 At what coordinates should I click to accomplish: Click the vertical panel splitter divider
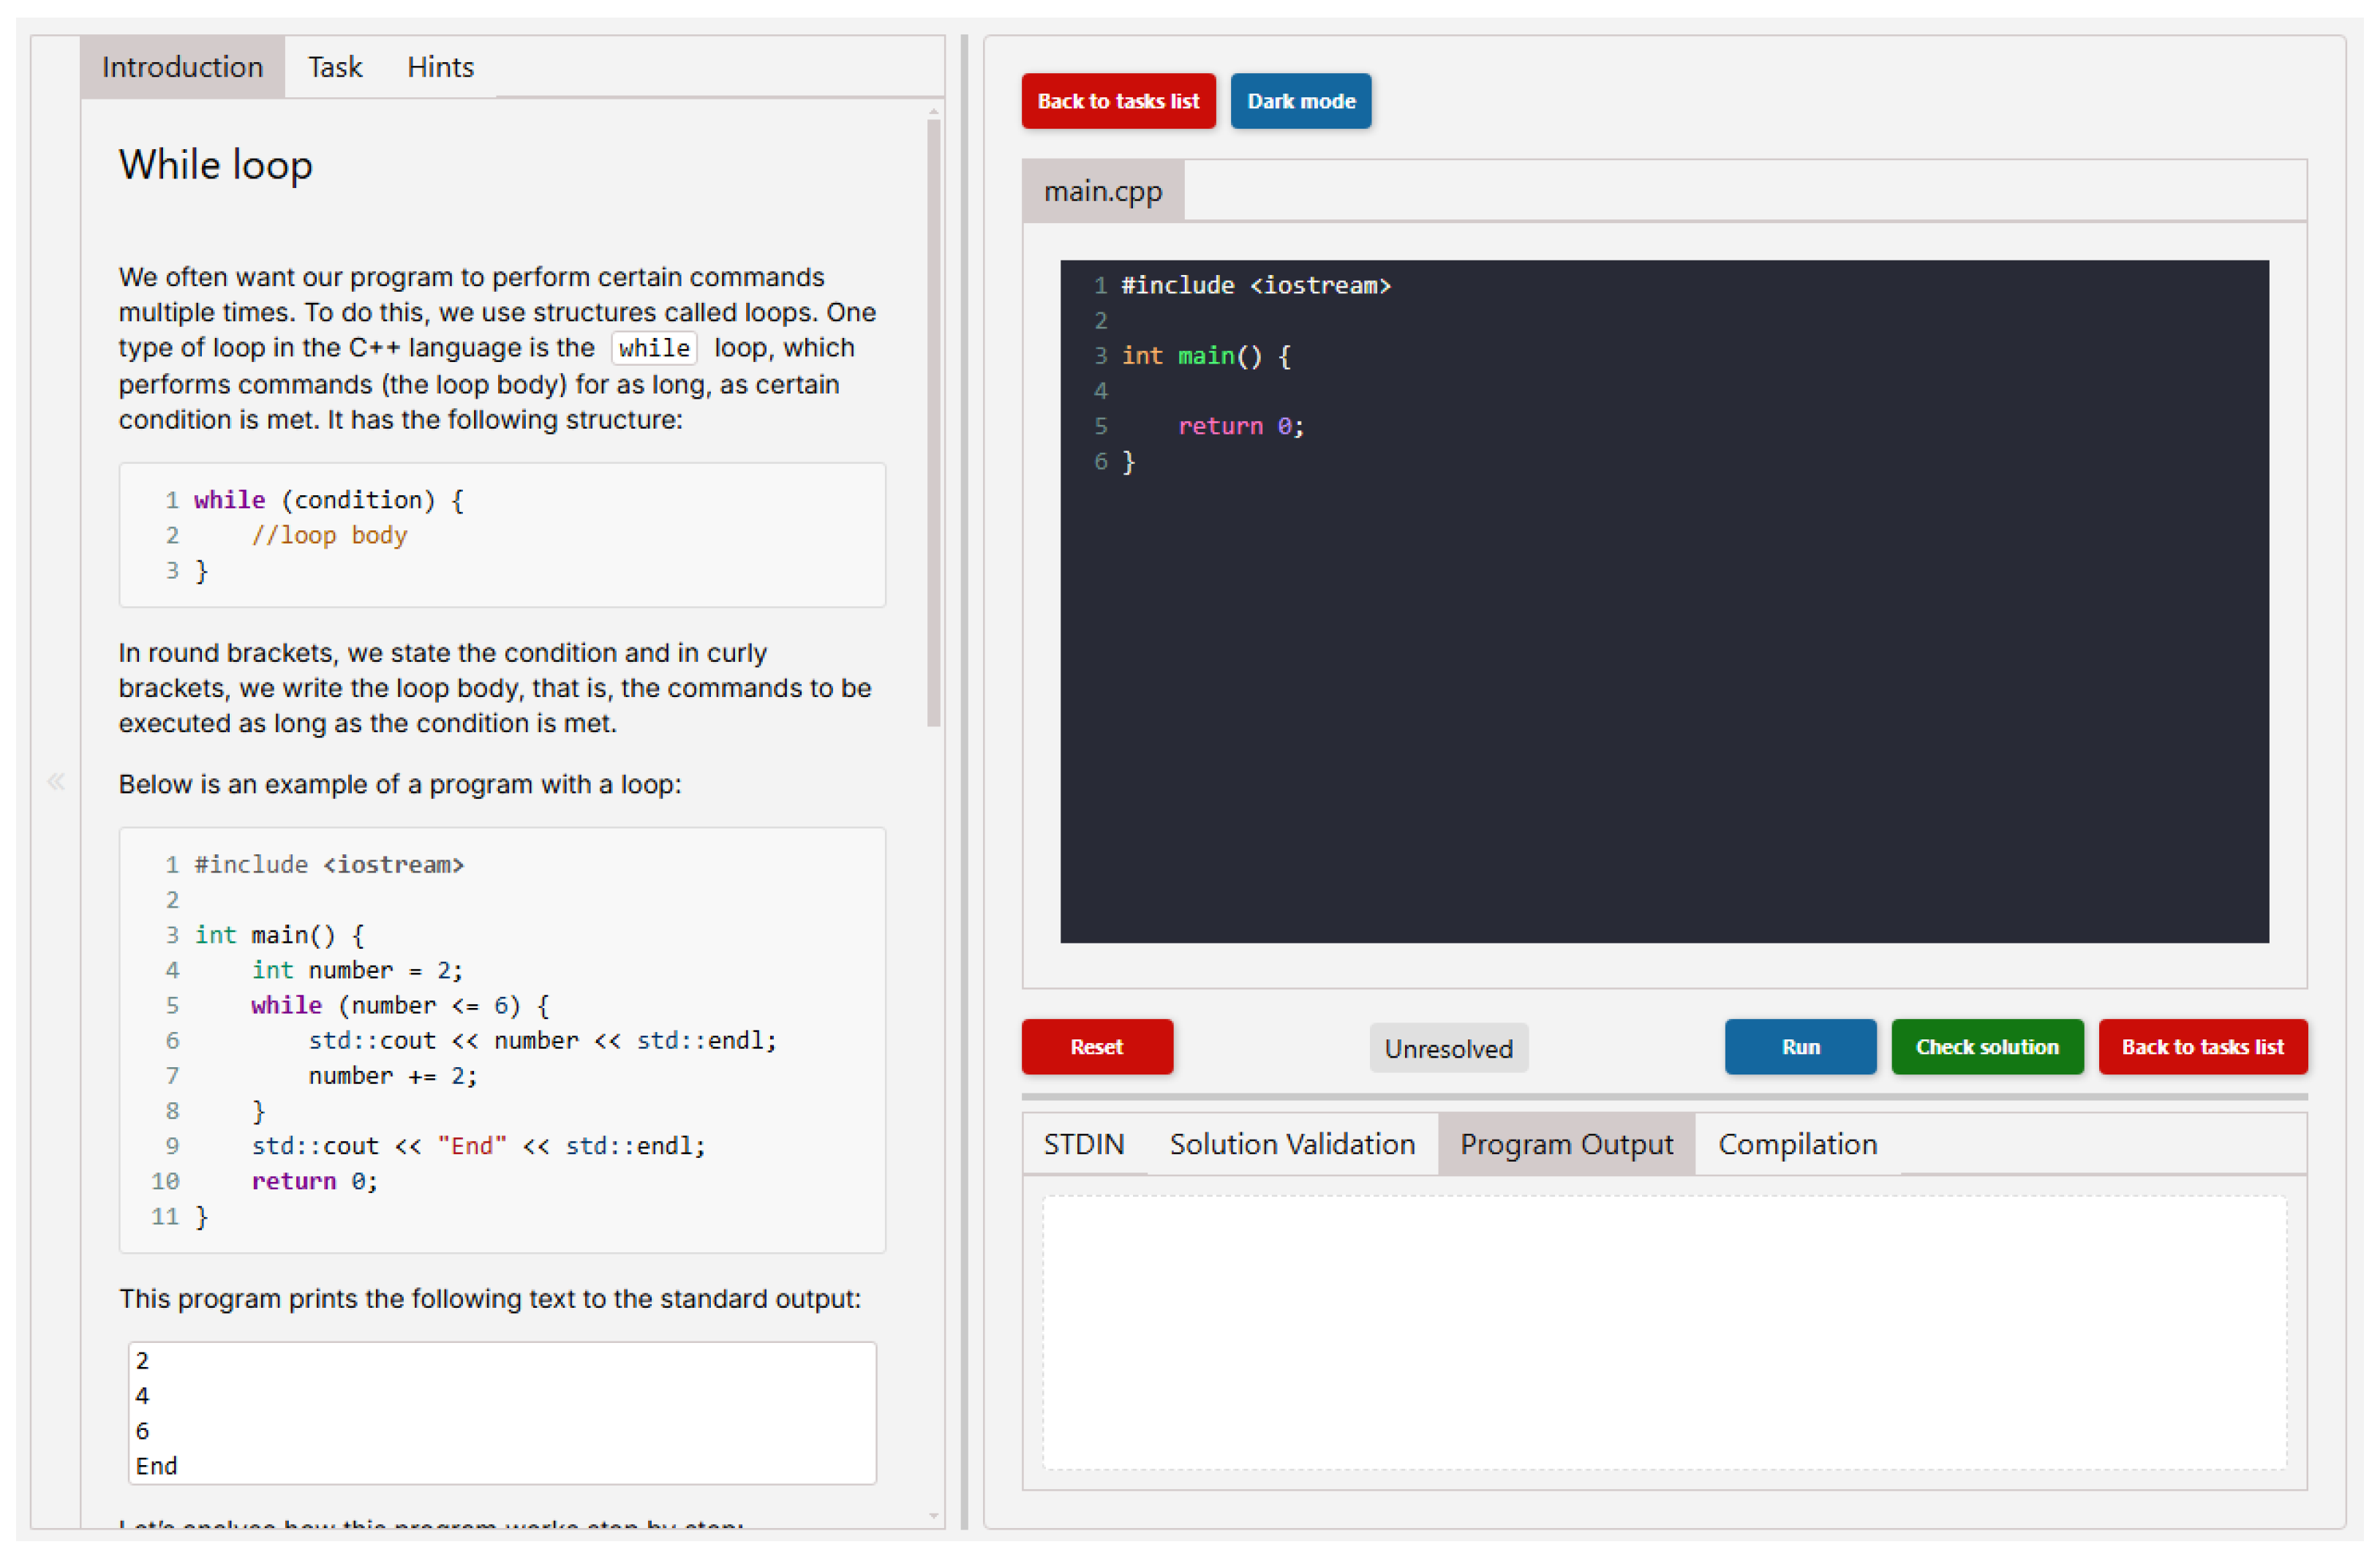(x=964, y=782)
